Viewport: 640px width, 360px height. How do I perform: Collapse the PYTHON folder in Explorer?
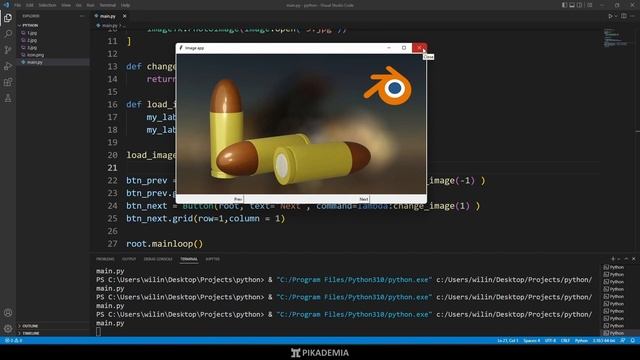pos(29,25)
